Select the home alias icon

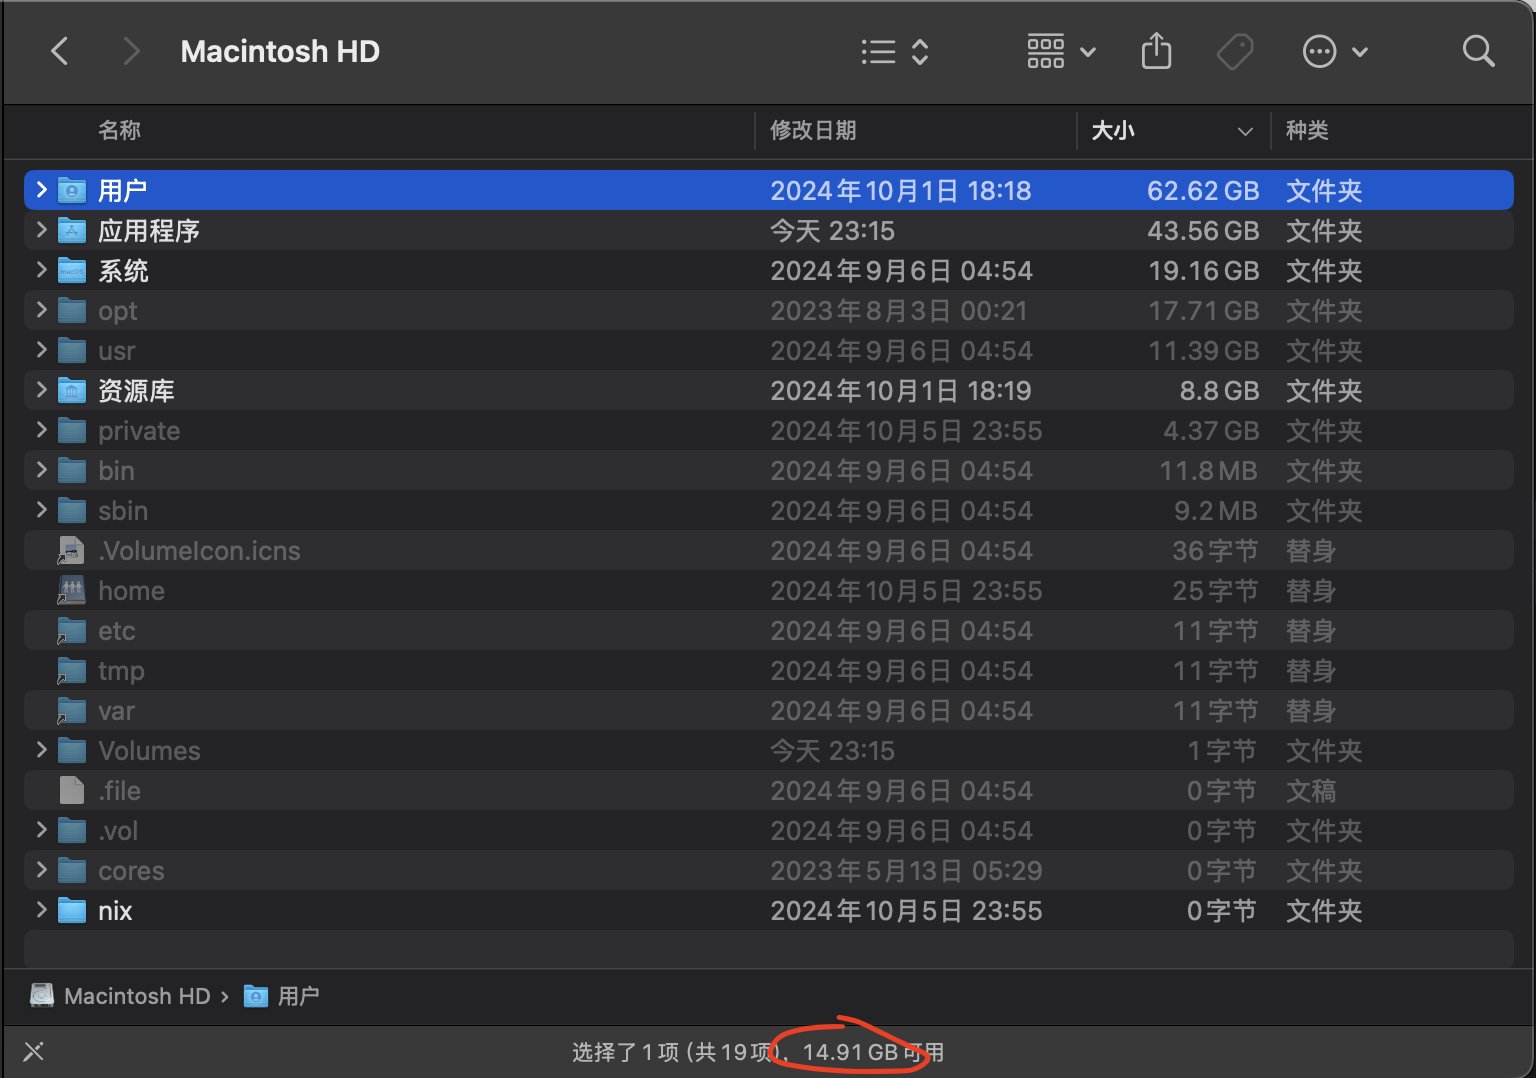tap(71, 591)
